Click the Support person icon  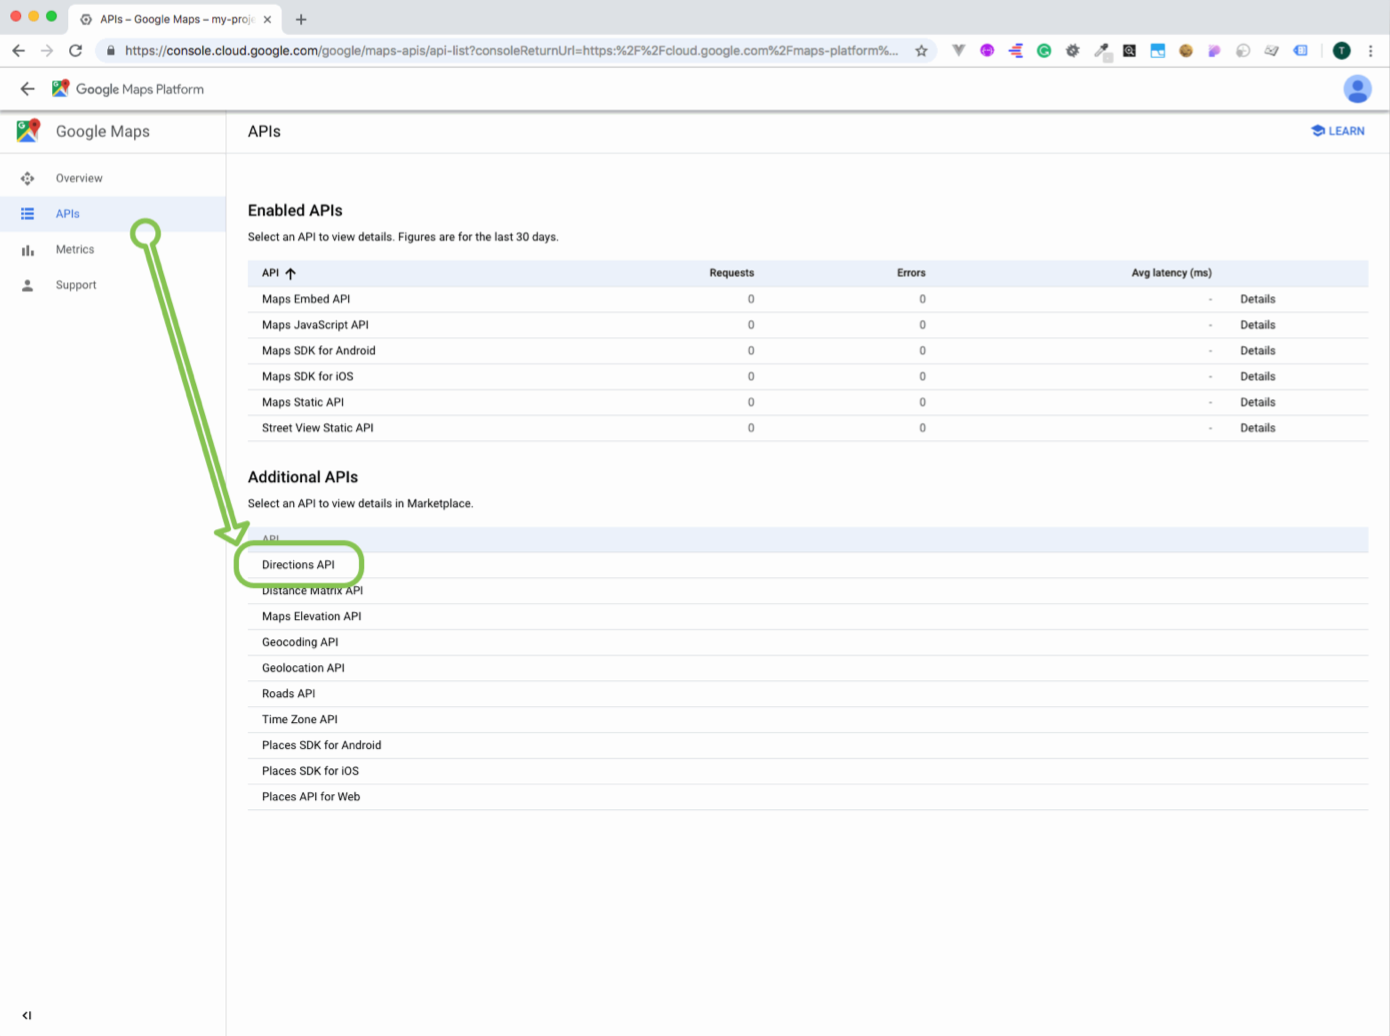point(27,285)
